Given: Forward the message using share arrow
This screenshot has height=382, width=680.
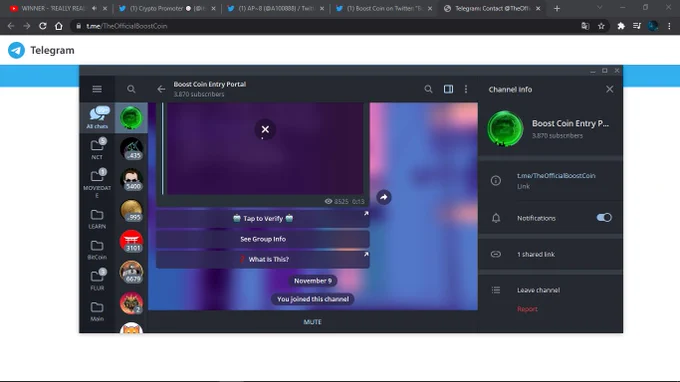Looking at the screenshot, I should click(383, 197).
